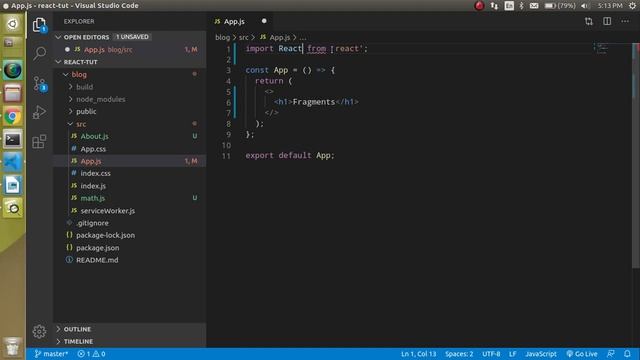Open serviceWorker.js in the file tree
Viewport: 640px width, 360px height.
pyautogui.click(x=130, y=211)
